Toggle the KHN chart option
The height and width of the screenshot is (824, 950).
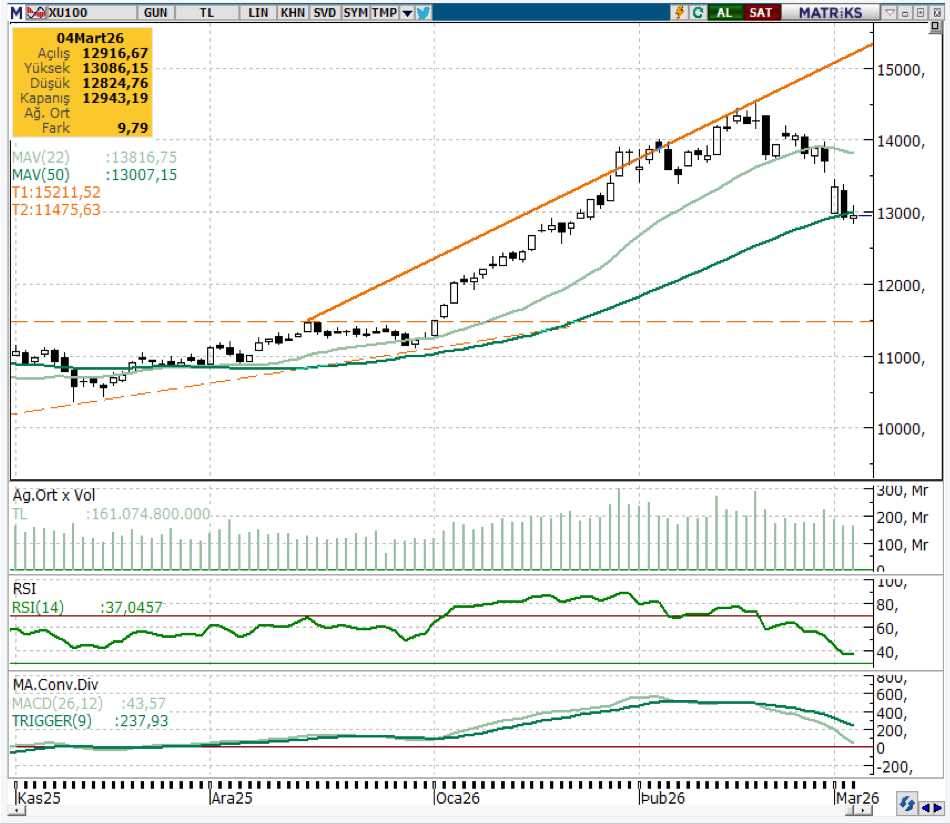point(293,12)
